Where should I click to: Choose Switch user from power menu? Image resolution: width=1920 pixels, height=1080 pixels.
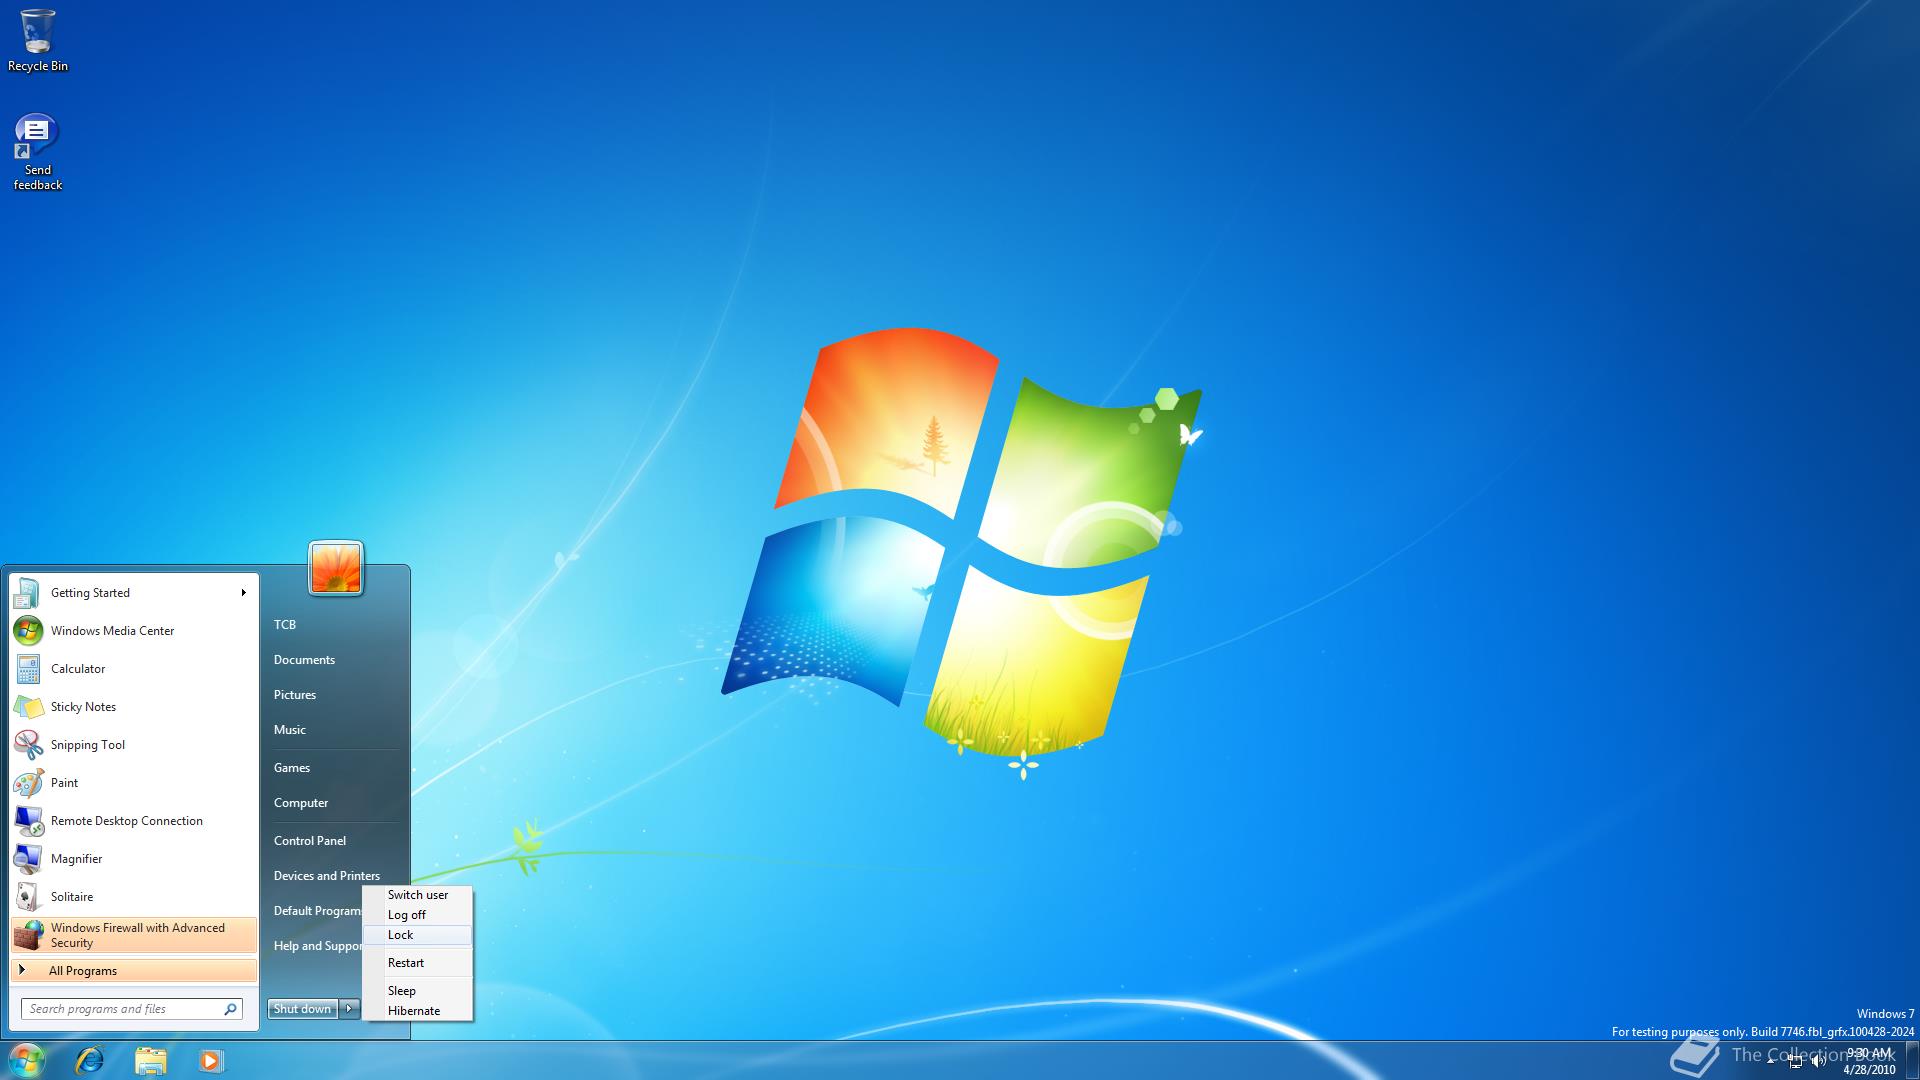(418, 895)
